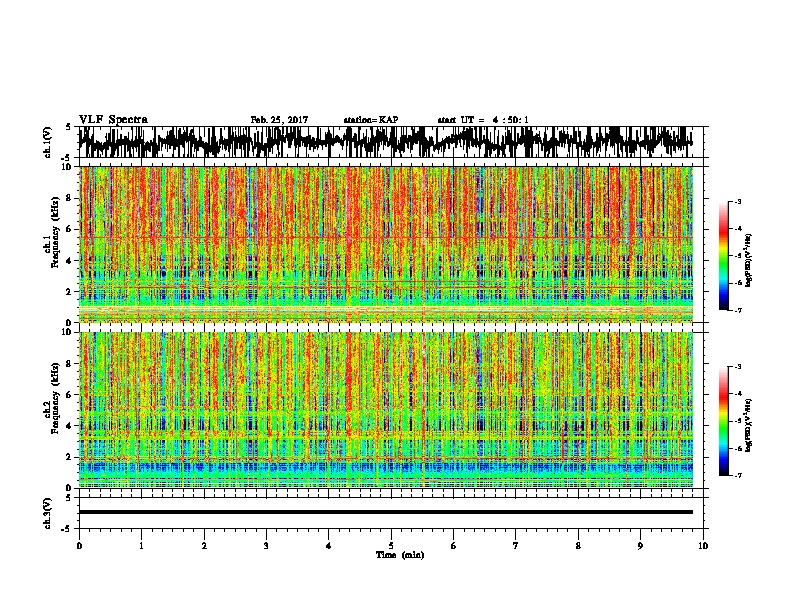Click the ch.2 colorbar log(PSD) unit label
The image size is (792, 612).
(x=748, y=425)
